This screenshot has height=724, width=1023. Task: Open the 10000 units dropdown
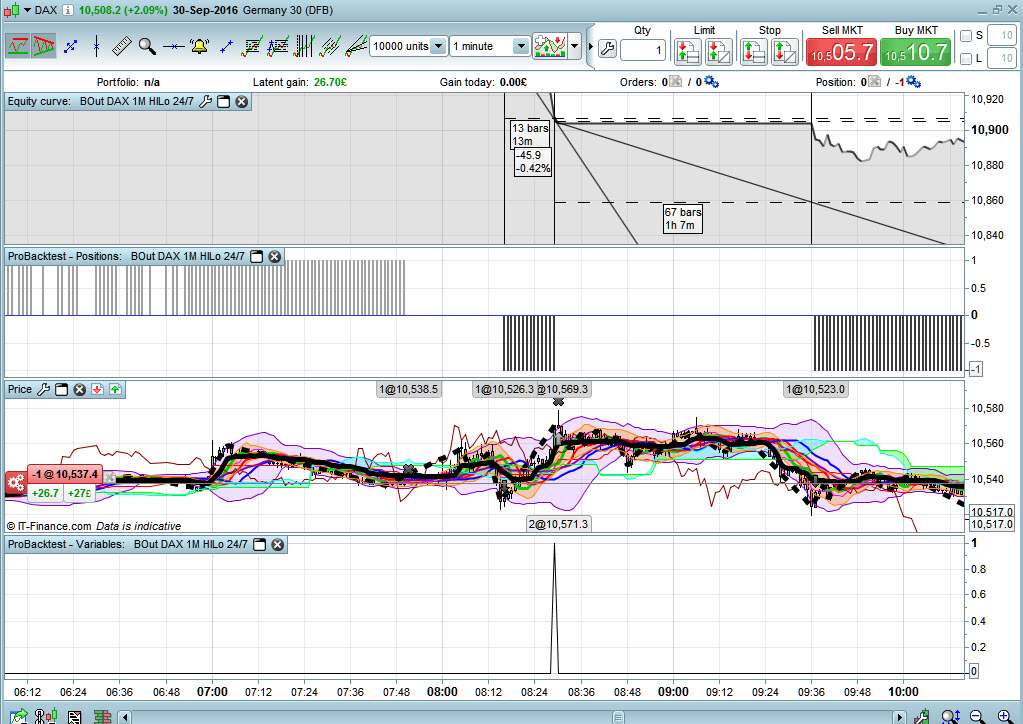pyautogui.click(x=408, y=46)
